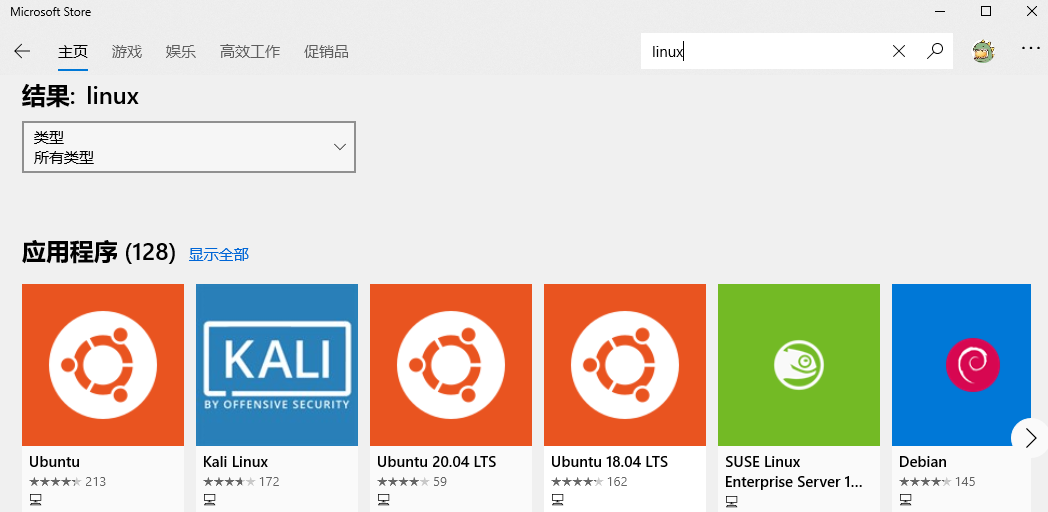Select the 主页 tab
1048x512 pixels.
click(73, 51)
